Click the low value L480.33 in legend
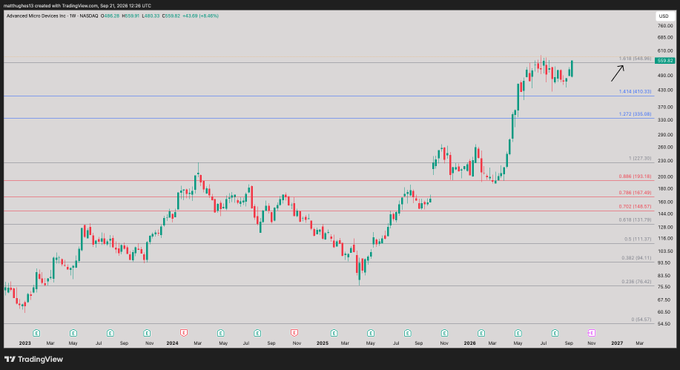This screenshot has height=370, width=680. [151, 16]
